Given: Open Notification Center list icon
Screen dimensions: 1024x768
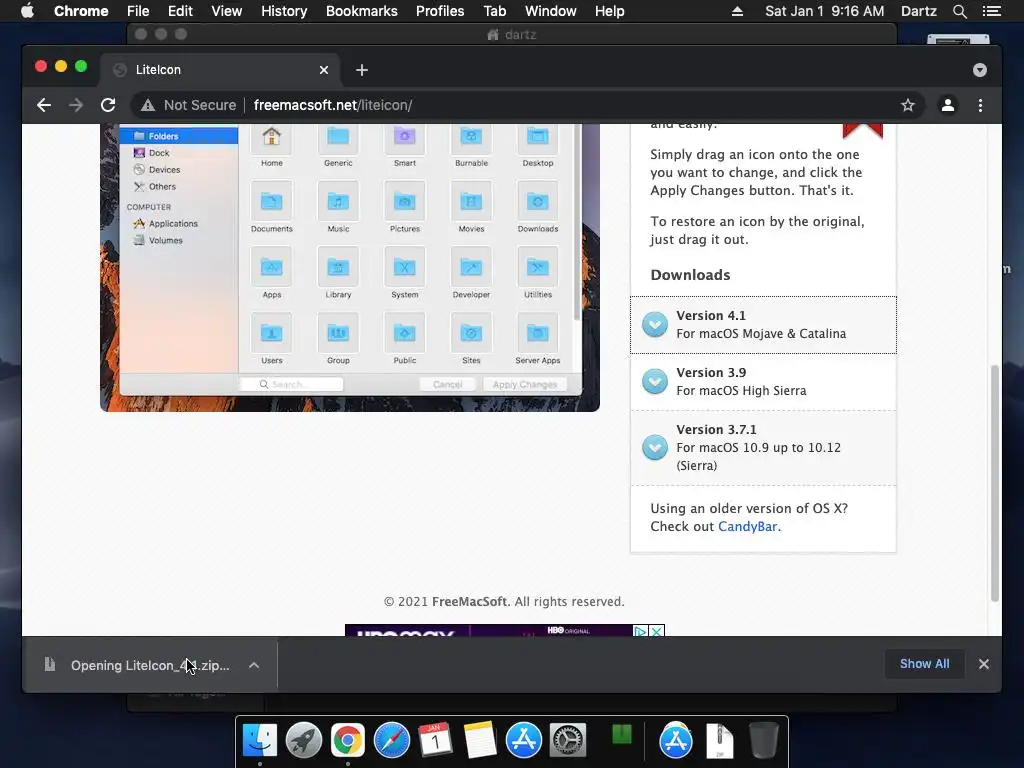Looking at the screenshot, I should [991, 11].
